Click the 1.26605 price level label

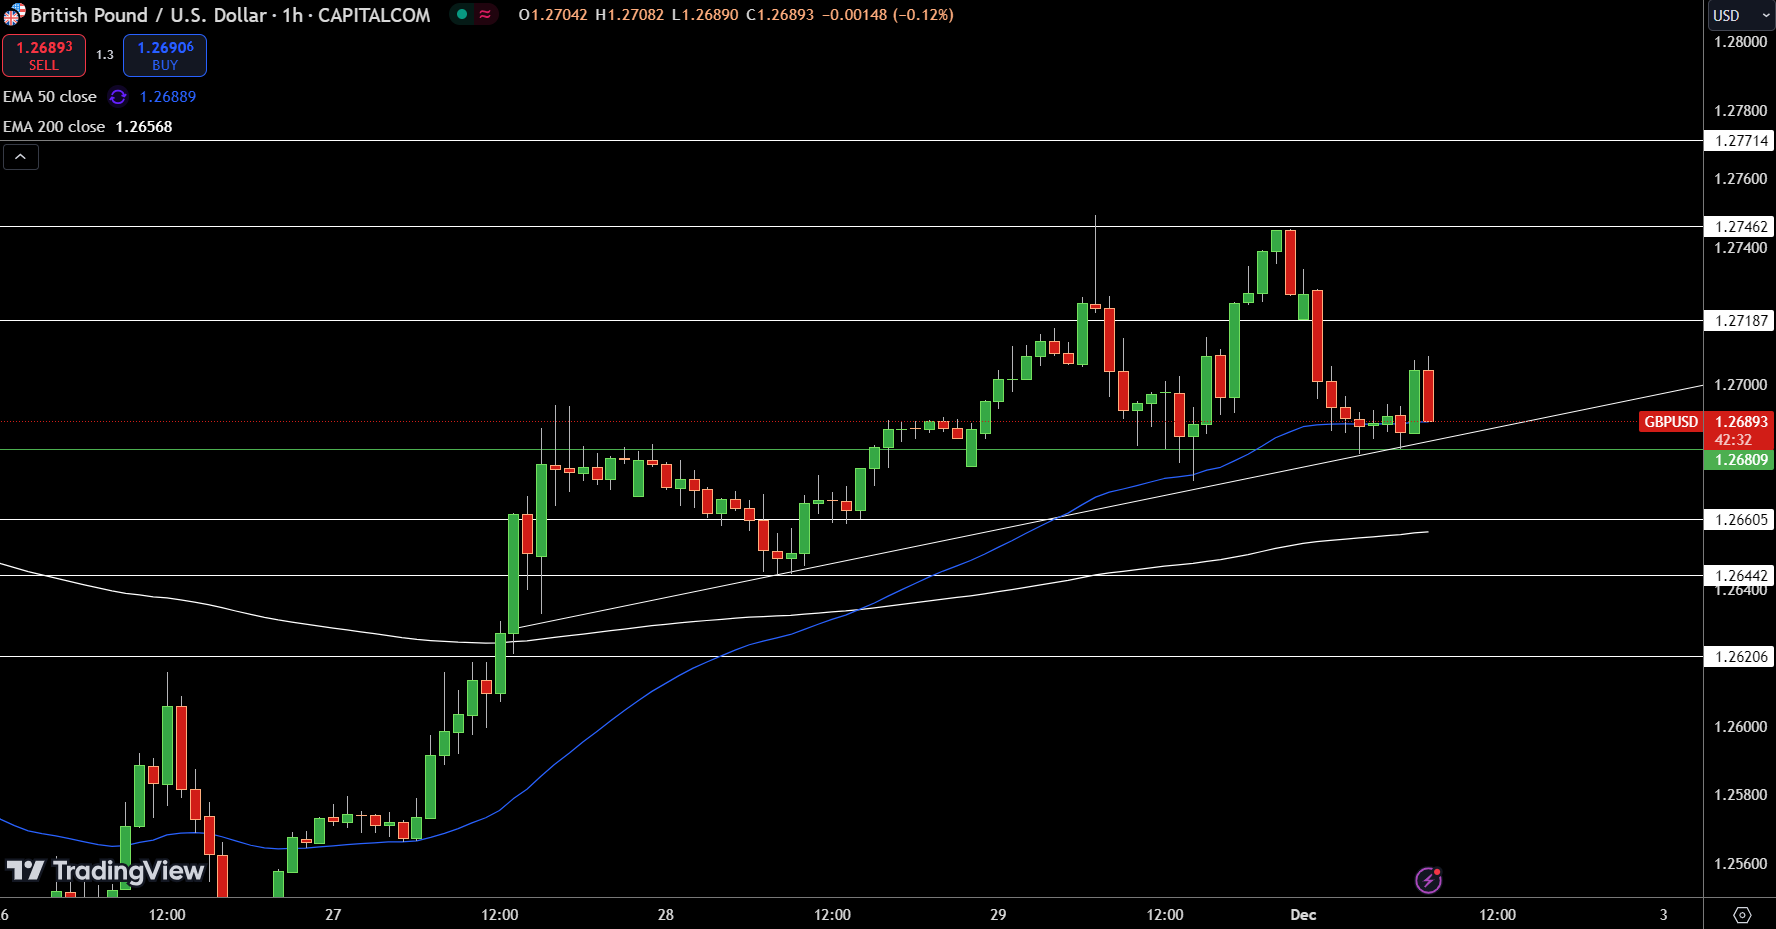[1741, 520]
